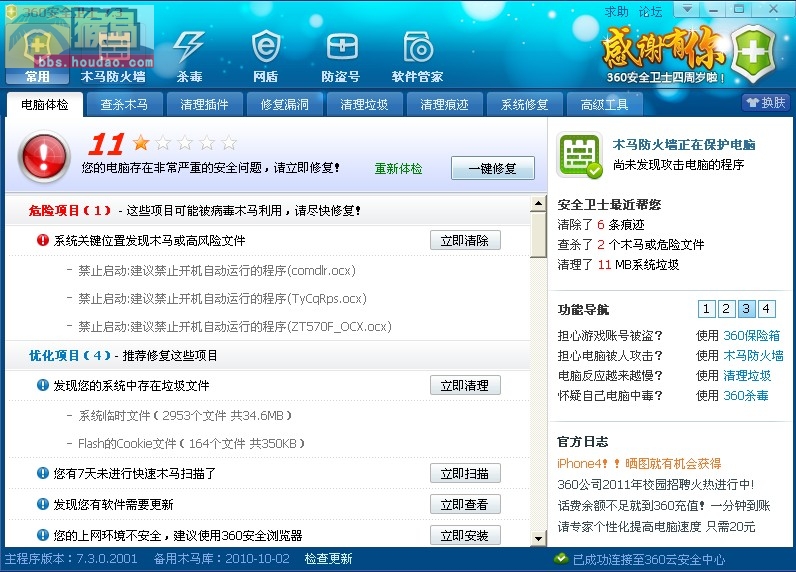Click the red alert status icon
Image resolution: width=796 pixels, height=572 pixels.
pyautogui.click(x=44, y=155)
